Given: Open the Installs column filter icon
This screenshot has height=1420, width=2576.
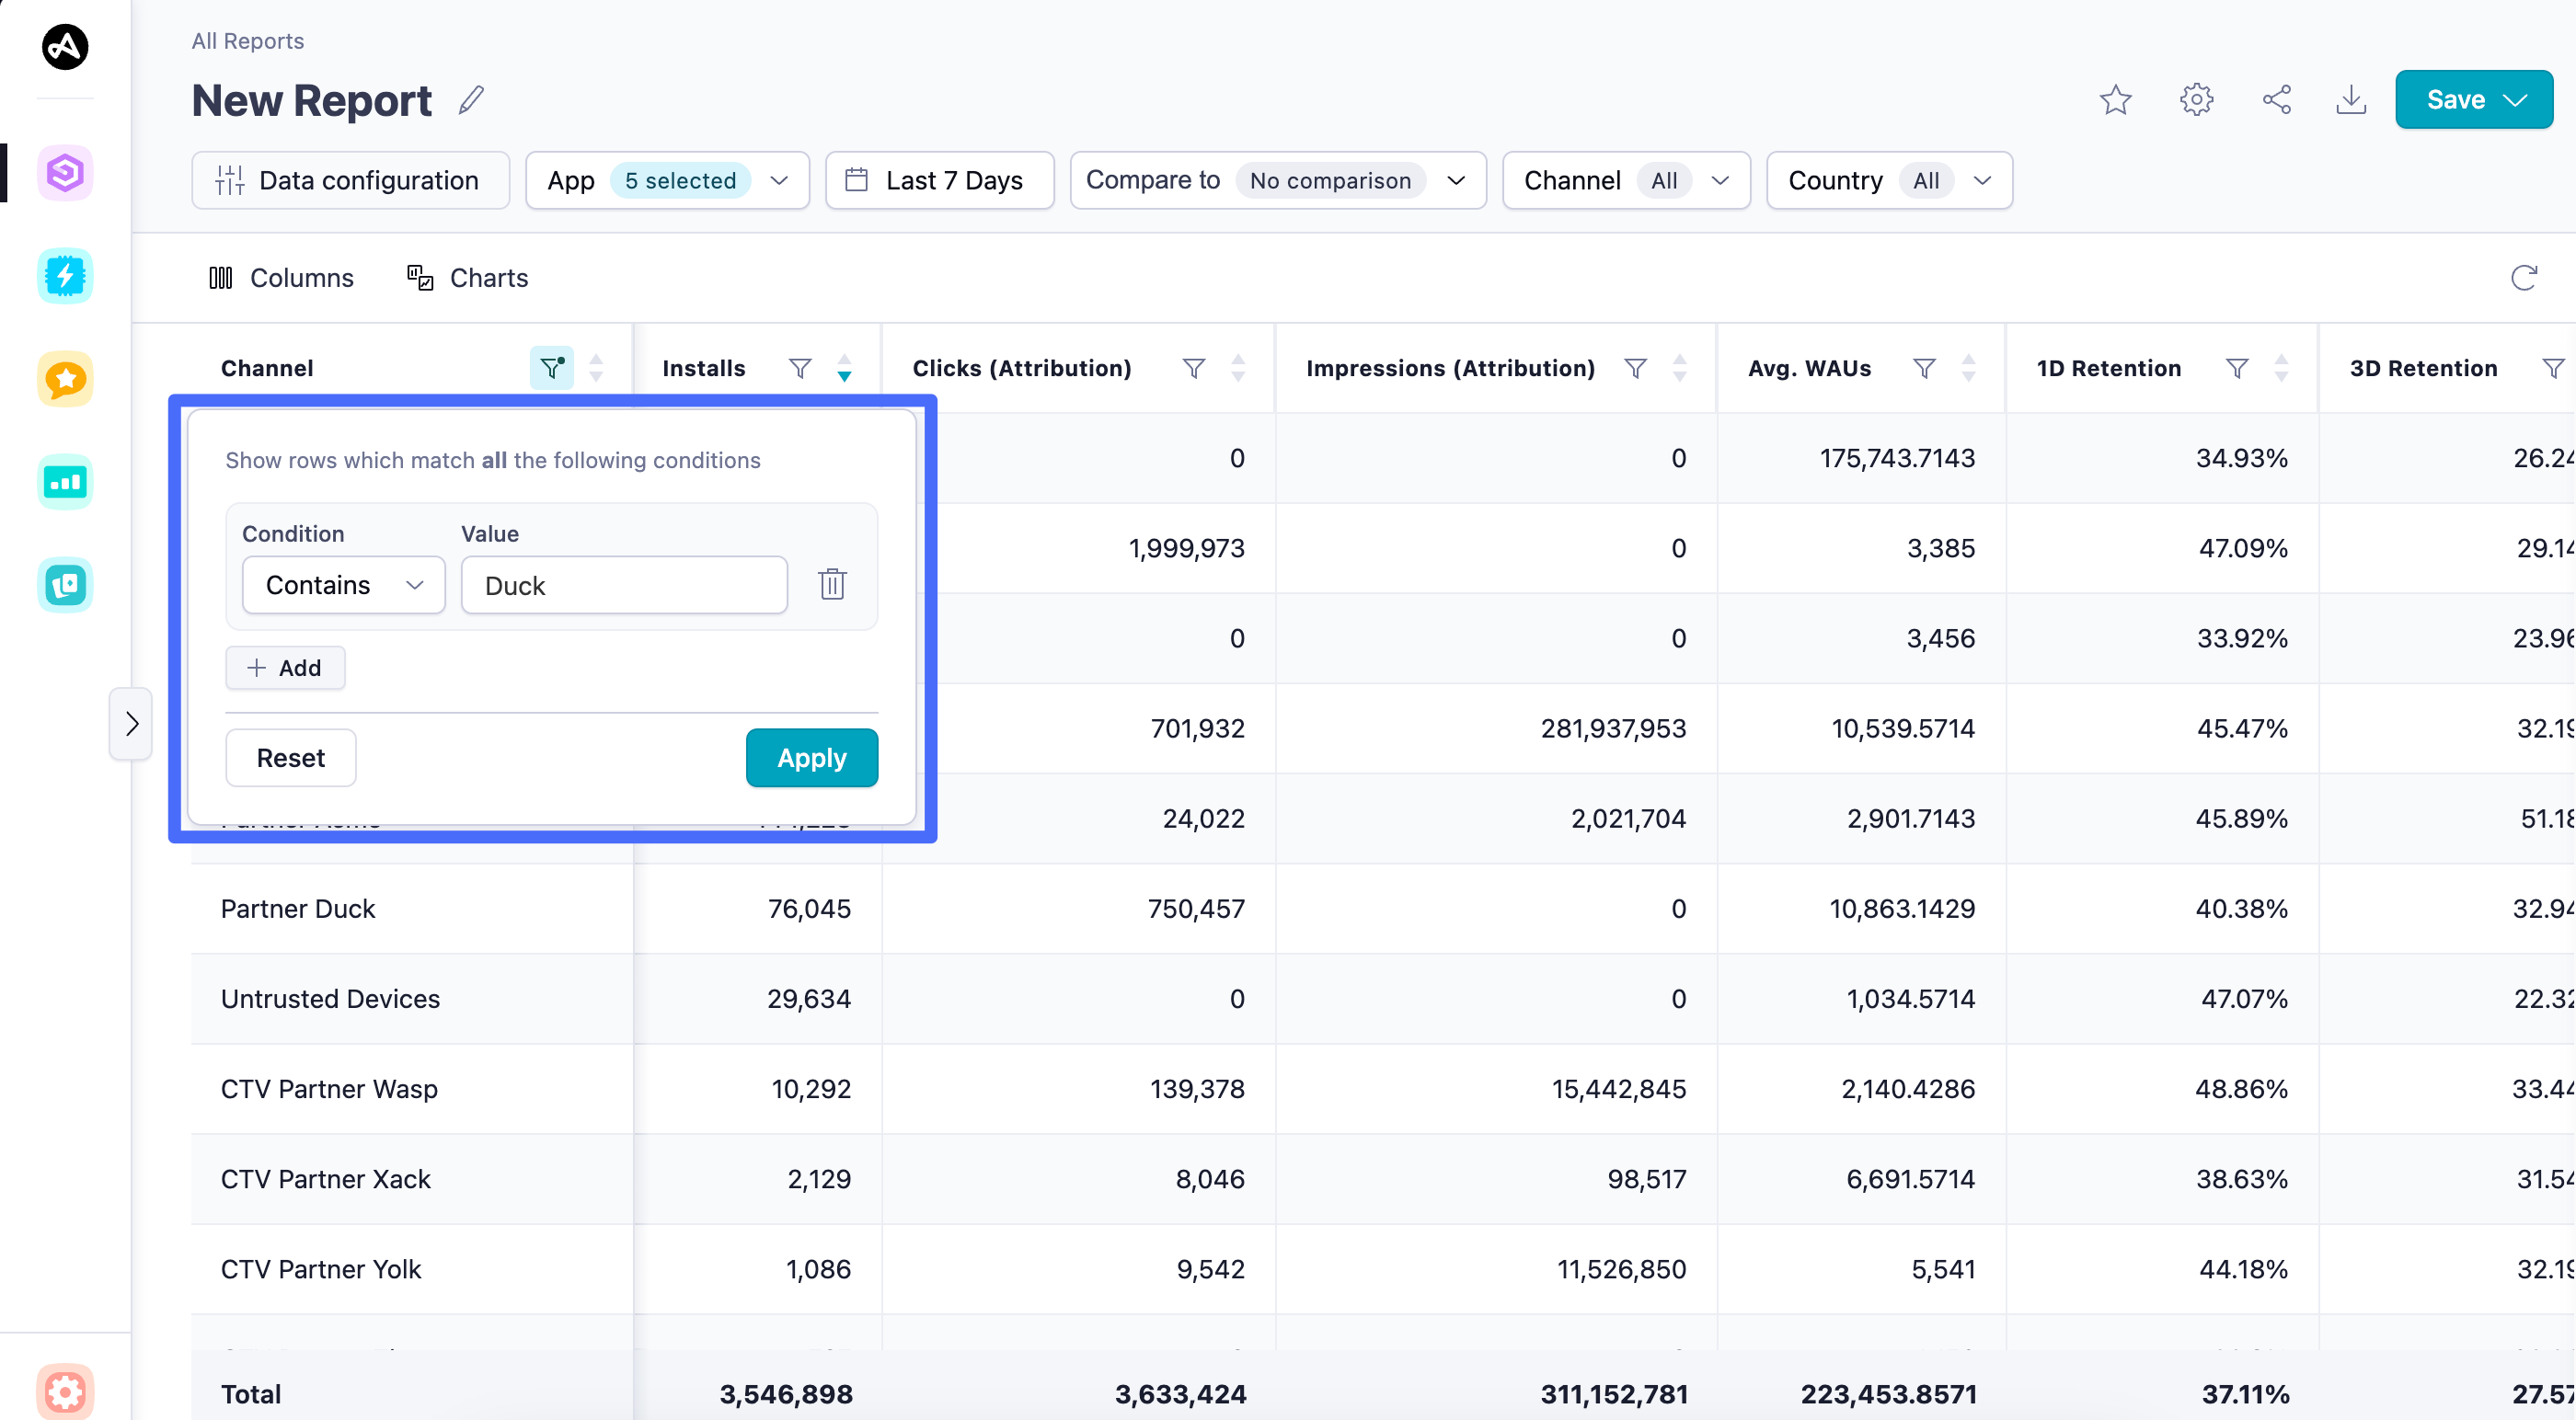Looking at the screenshot, I should click(799, 368).
